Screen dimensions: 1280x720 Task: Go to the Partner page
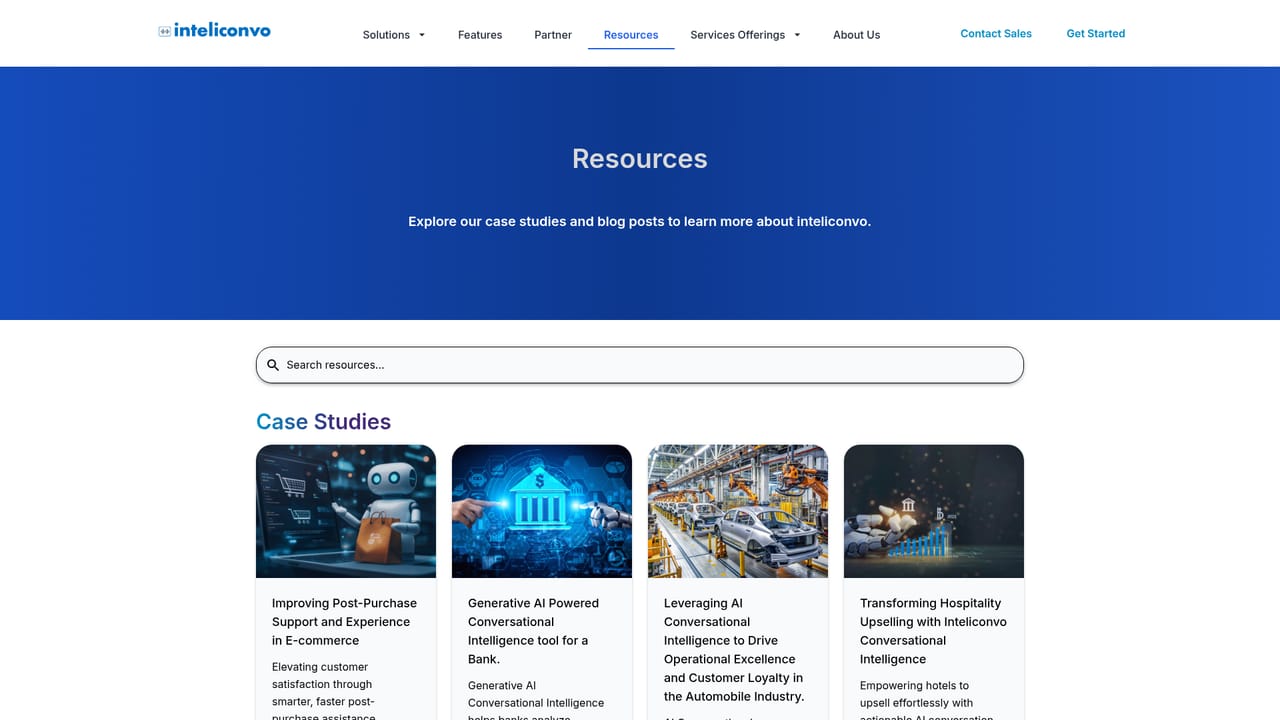point(553,35)
